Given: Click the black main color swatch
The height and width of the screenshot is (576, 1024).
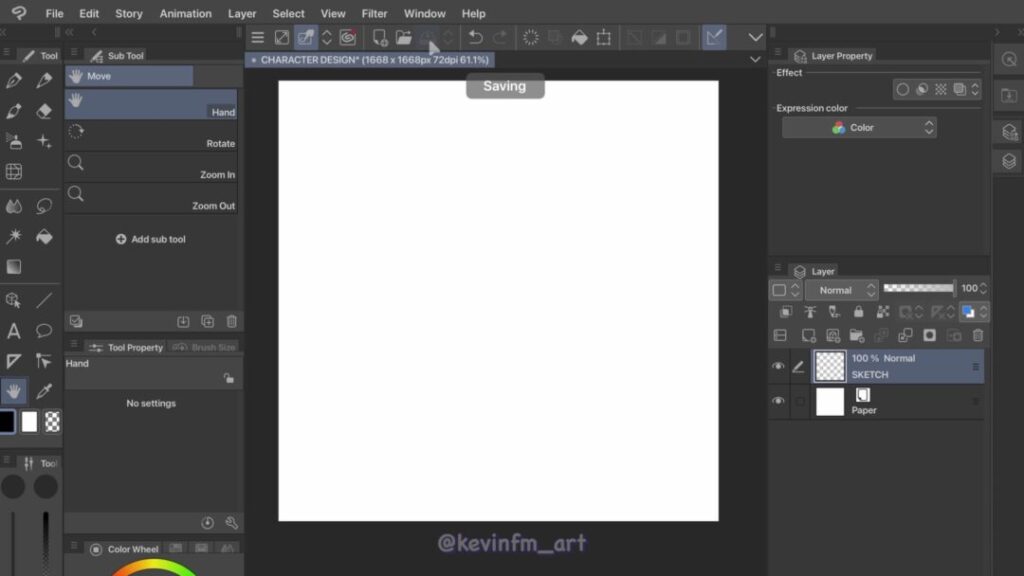Looking at the screenshot, I should 7,422.
